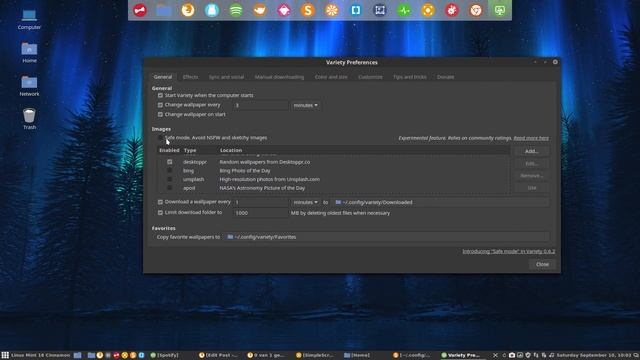This screenshot has height=360, width=640.
Task: Select the General tab
Action: pos(162,77)
